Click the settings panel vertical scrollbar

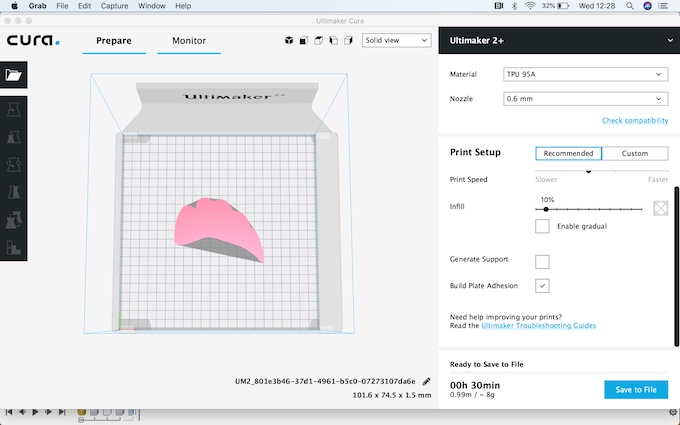[x=677, y=266]
